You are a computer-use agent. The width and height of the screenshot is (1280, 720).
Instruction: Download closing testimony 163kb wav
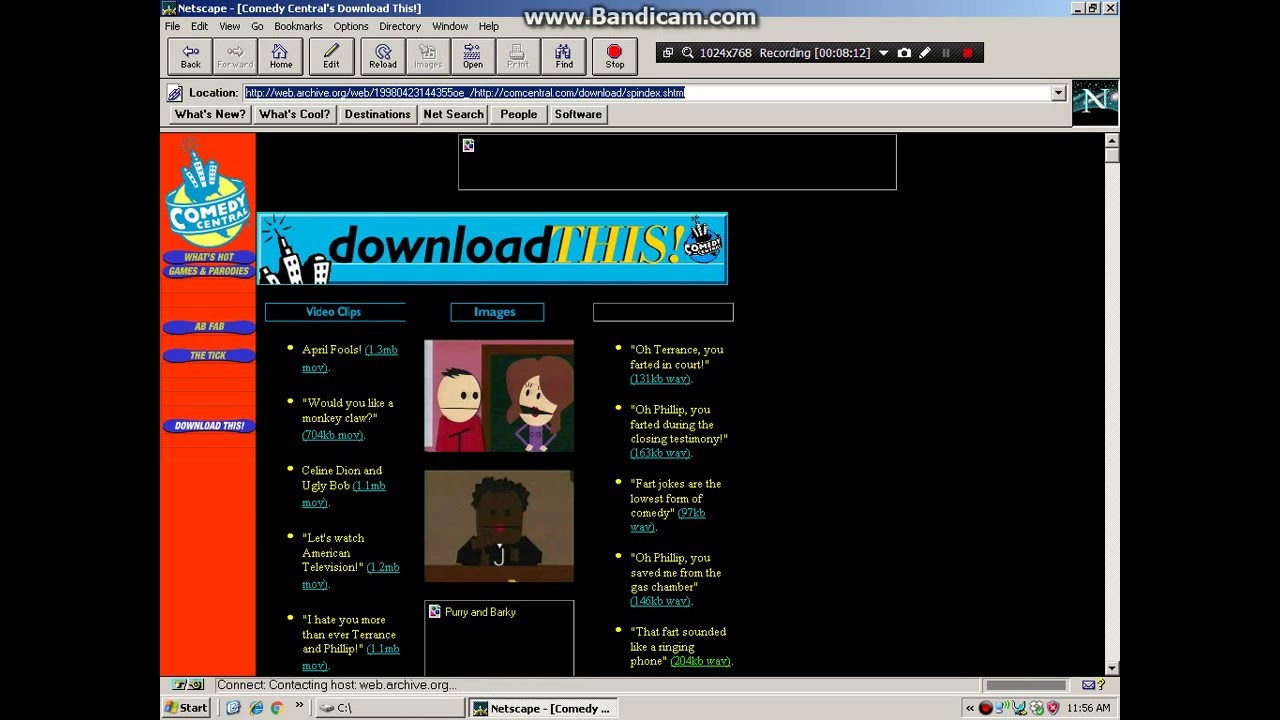pyautogui.click(x=660, y=453)
